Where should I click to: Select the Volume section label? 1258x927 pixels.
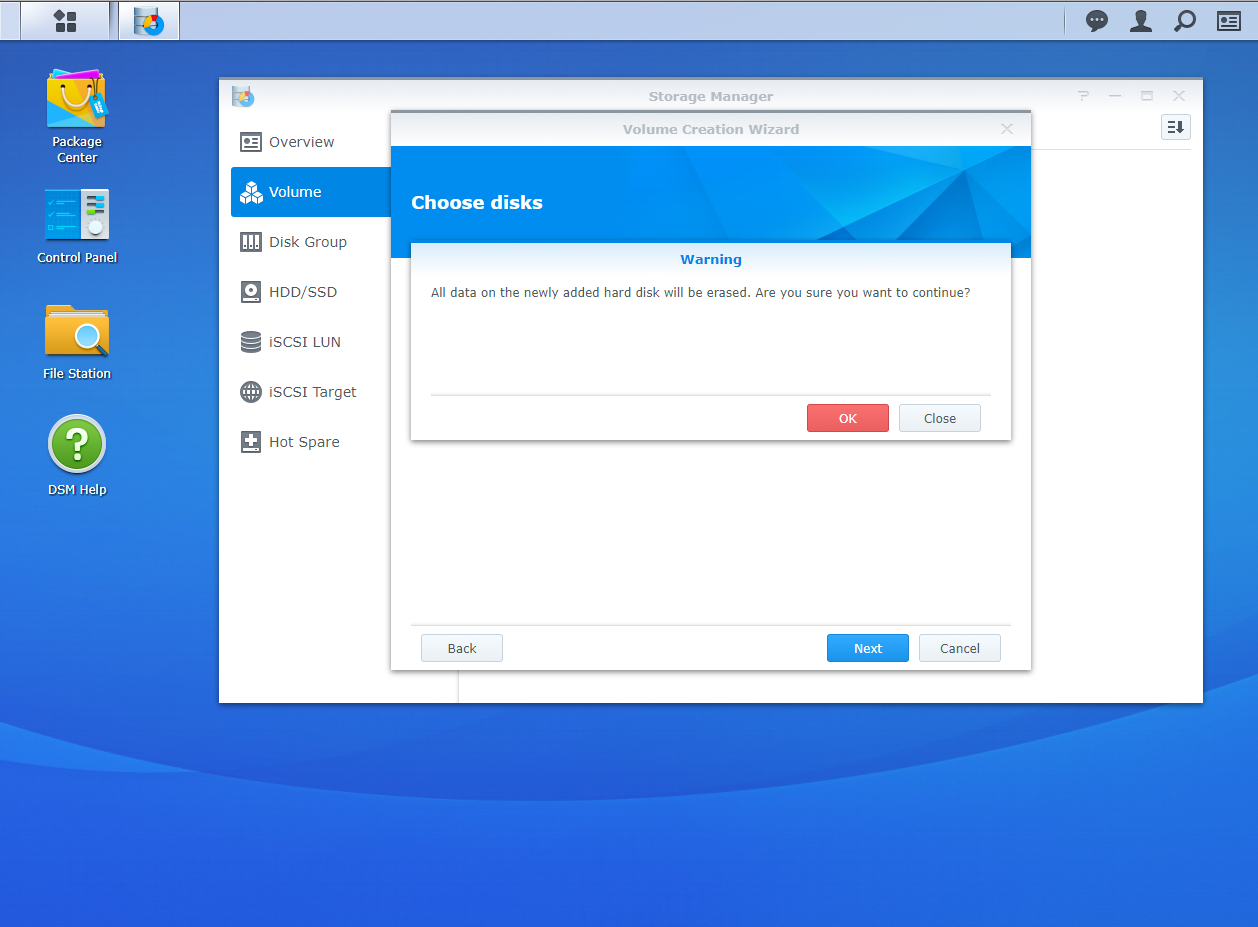tap(295, 192)
